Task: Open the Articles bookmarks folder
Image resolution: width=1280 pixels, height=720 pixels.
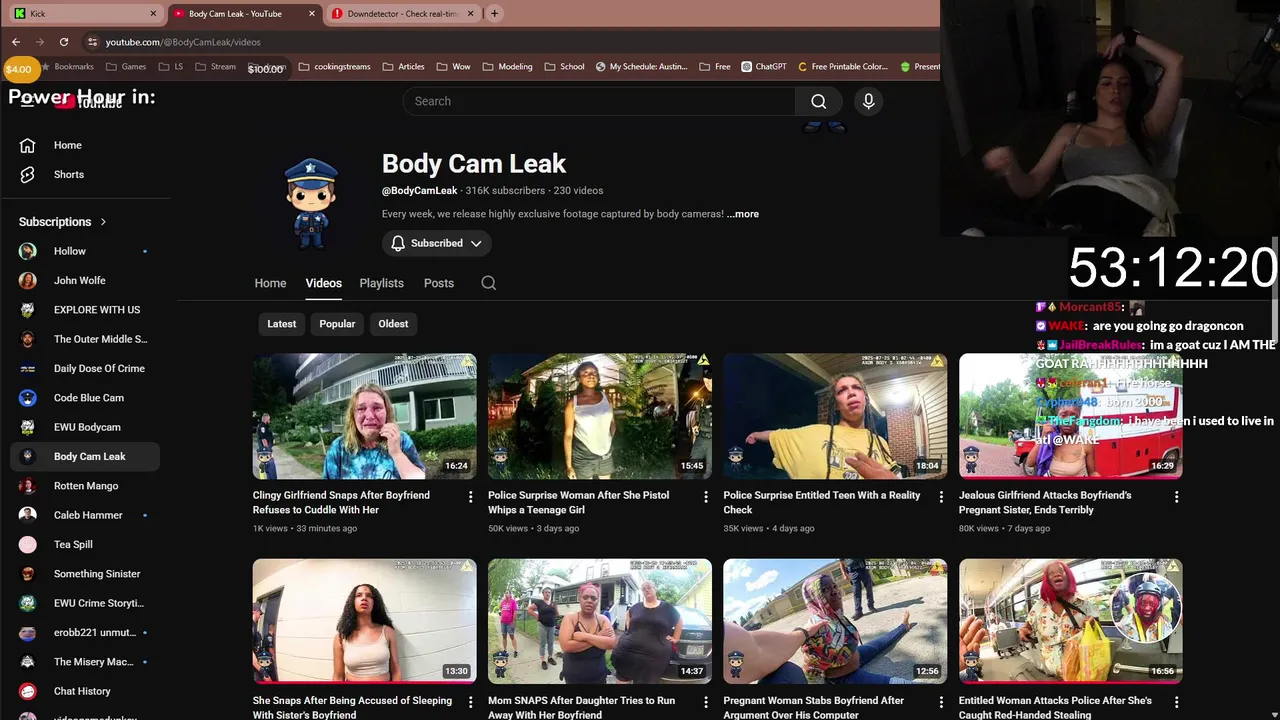Action: [403, 67]
